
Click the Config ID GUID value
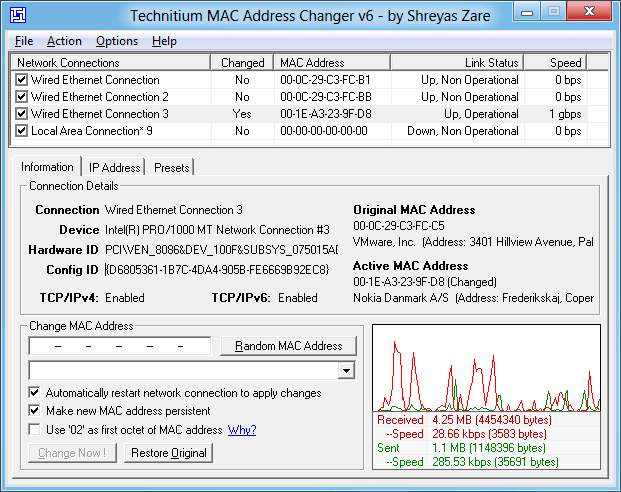(217, 270)
